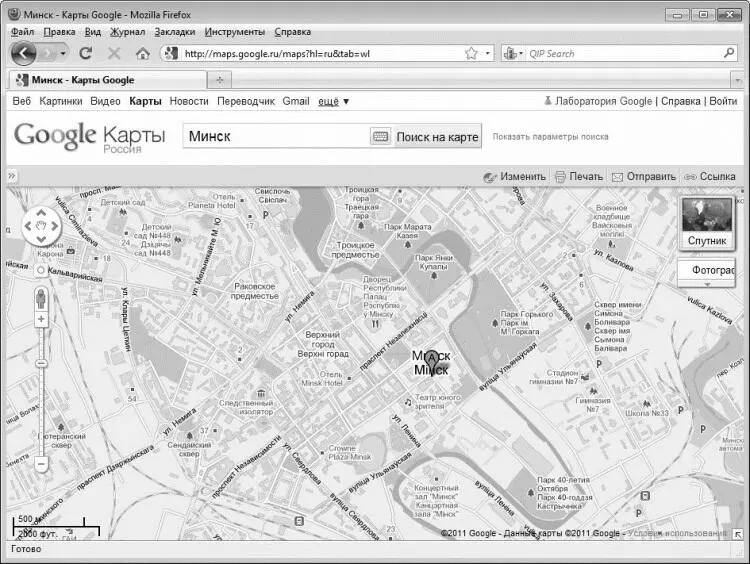Select the Street View pegman icon
Screen dimensions: 750x564
(x=41, y=299)
